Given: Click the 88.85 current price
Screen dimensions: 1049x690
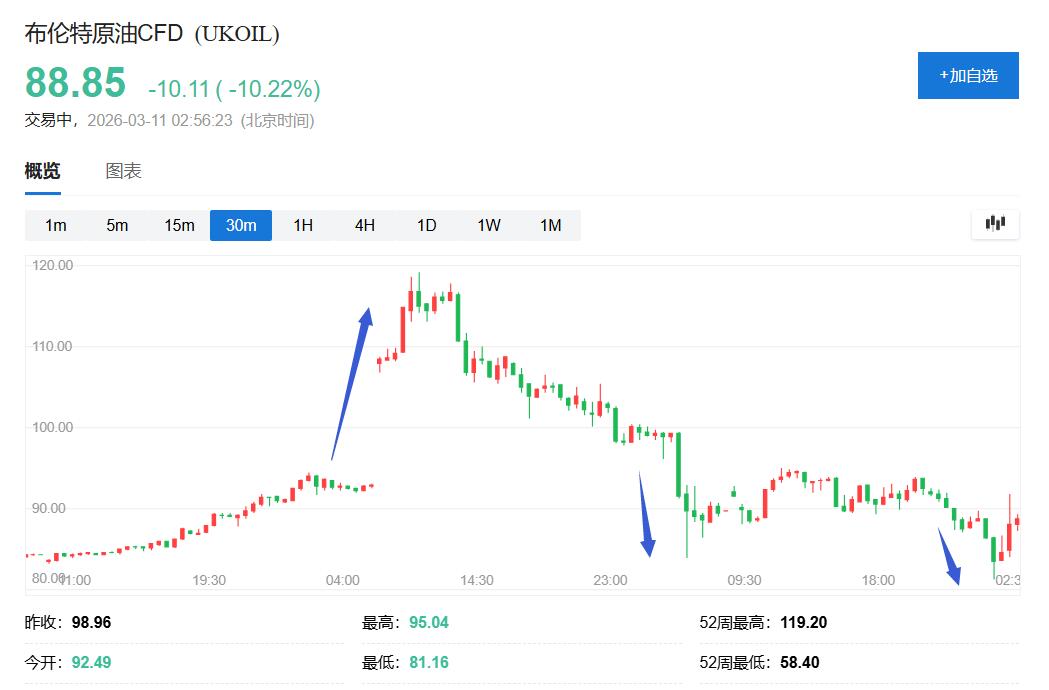Looking at the screenshot, I should (x=76, y=83).
